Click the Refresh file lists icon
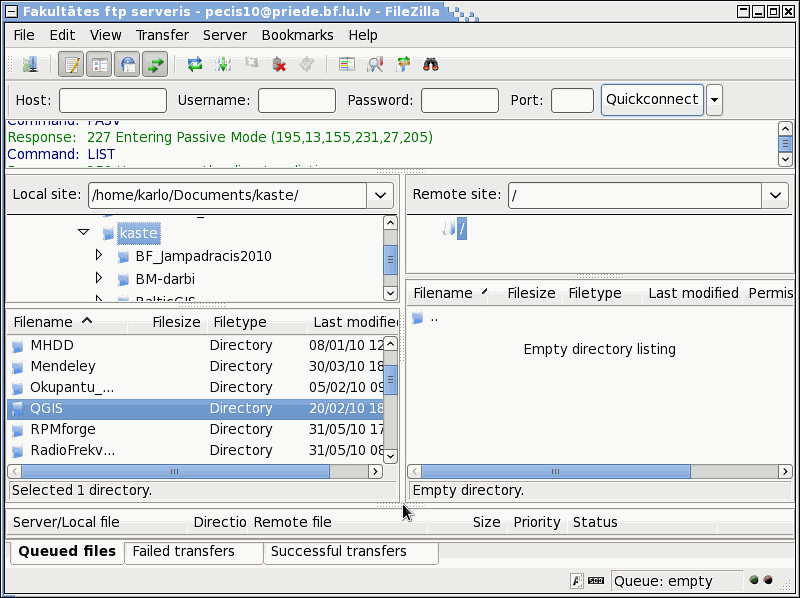Screen dimensions: 800x598 [x=195, y=65]
